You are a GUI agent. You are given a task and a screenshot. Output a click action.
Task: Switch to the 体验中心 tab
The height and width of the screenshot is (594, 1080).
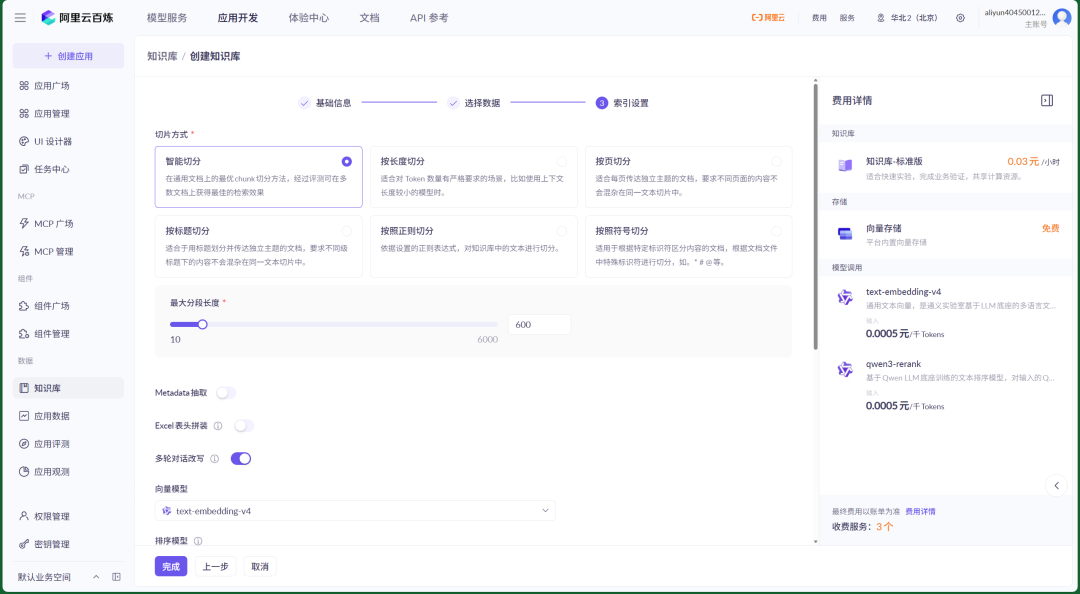coord(309,17)
